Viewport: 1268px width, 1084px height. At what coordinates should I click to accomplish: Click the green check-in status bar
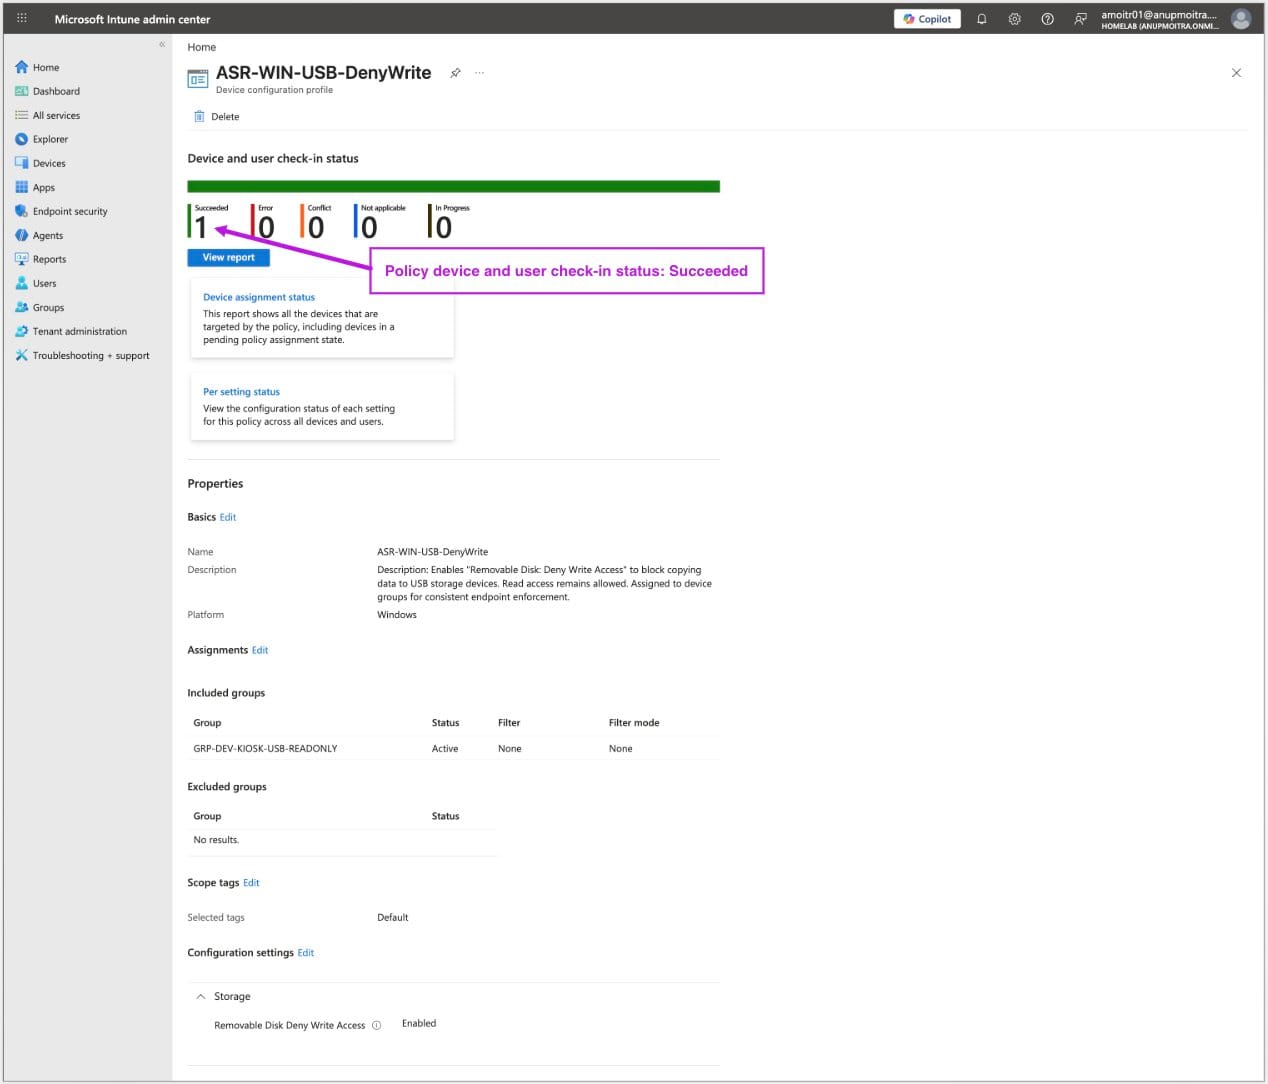coord(453,186)
